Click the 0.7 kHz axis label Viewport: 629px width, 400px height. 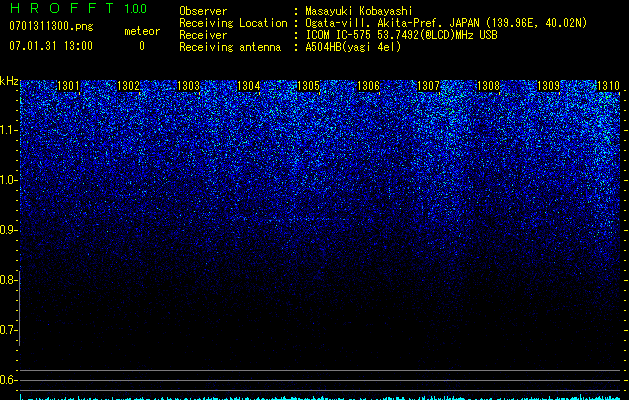pos(8,330)
